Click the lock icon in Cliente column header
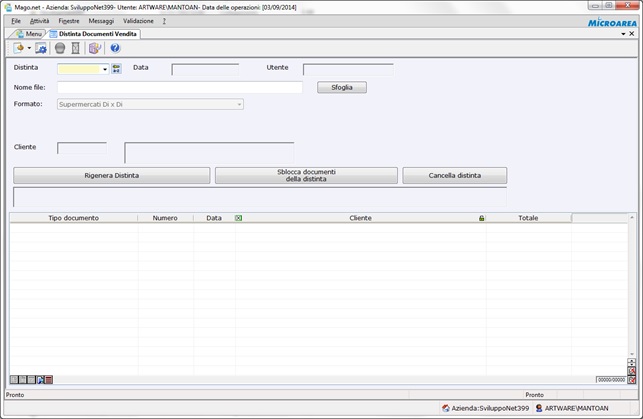The height and width of the screenshot is (419, 643). [x=481, y=217]
